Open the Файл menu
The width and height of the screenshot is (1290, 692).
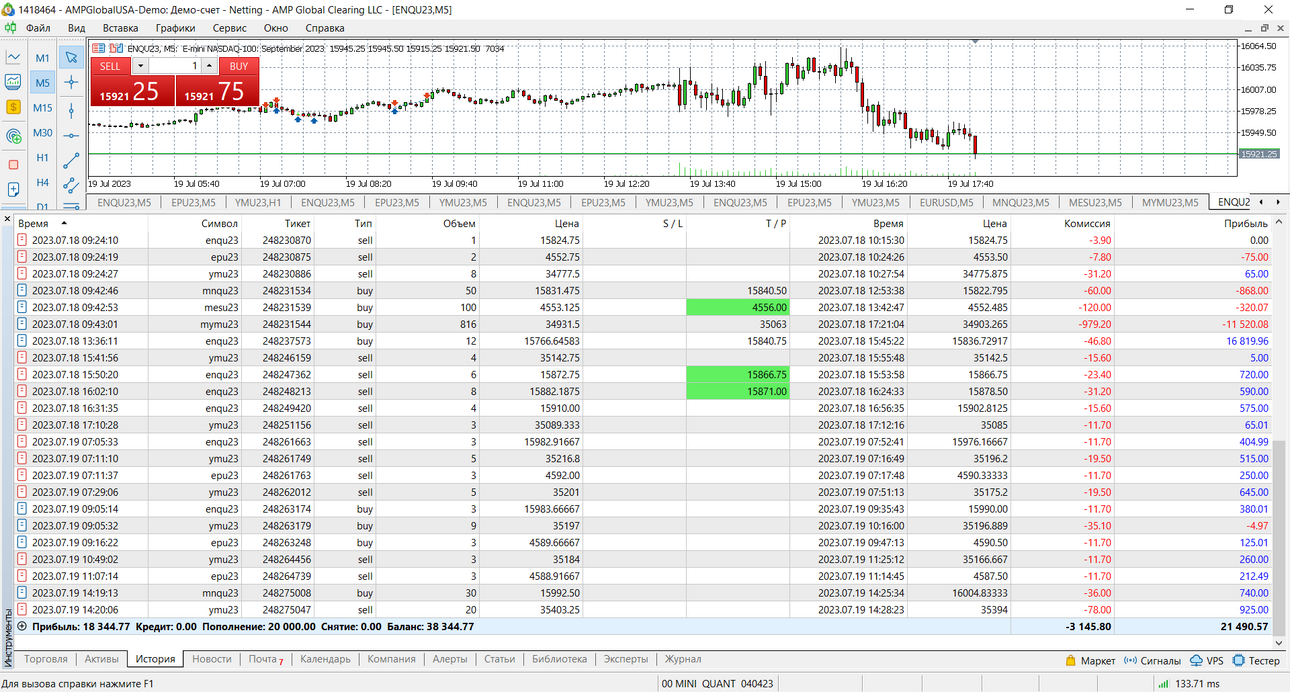tap(39, 28)
